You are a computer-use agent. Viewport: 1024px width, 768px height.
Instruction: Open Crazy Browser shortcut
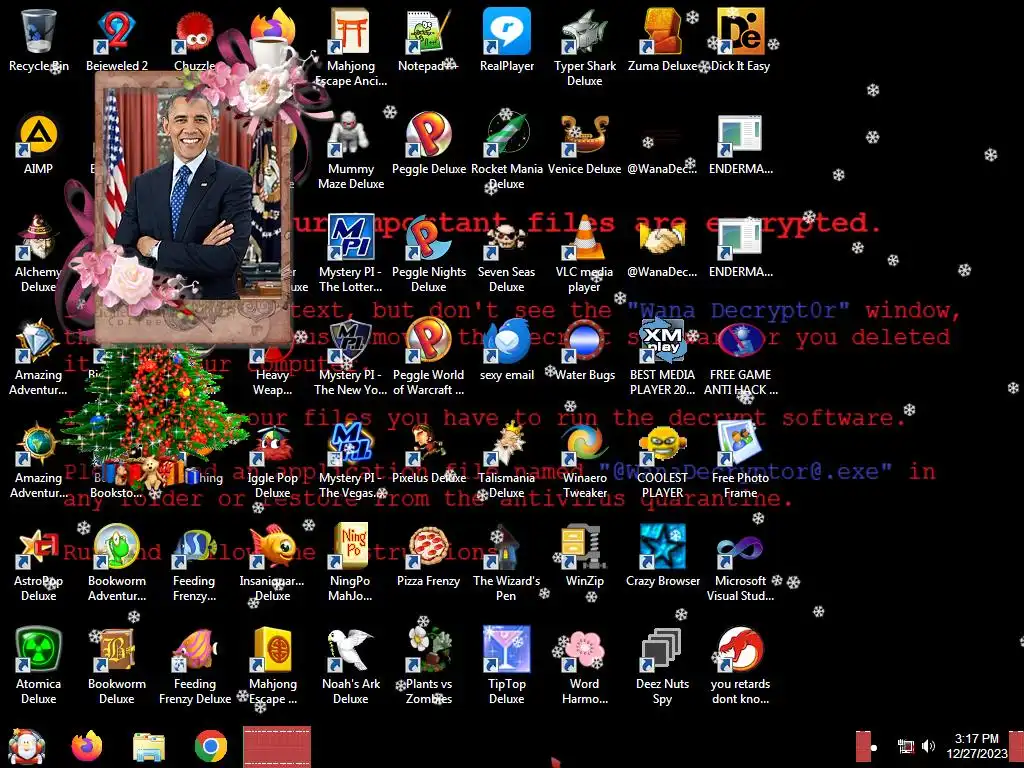pos(662,556)
